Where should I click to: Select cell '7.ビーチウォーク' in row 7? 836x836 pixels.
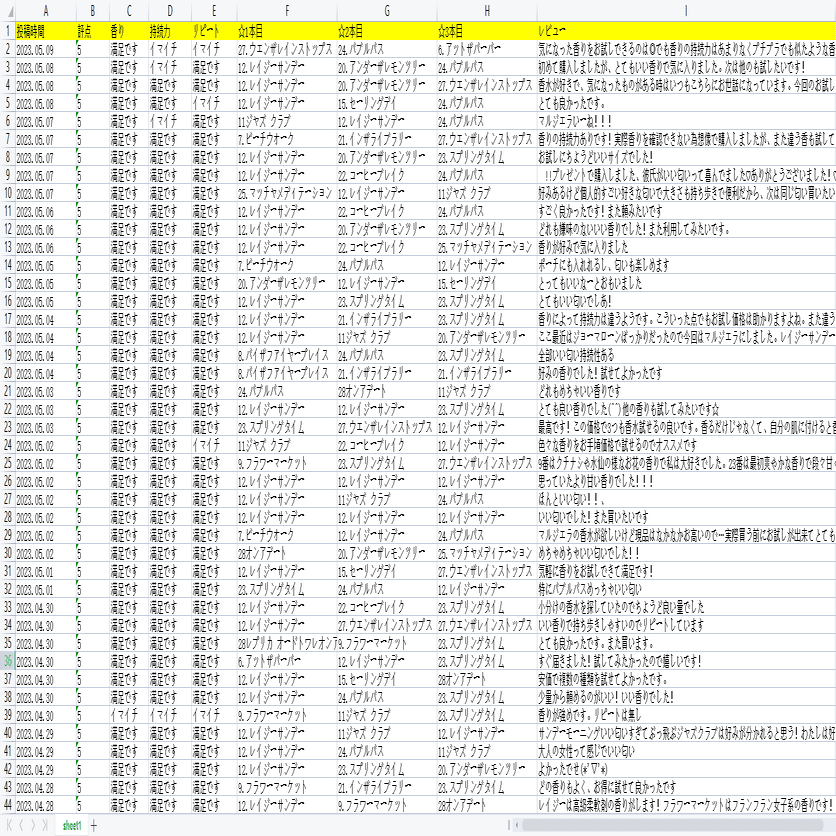287,139
